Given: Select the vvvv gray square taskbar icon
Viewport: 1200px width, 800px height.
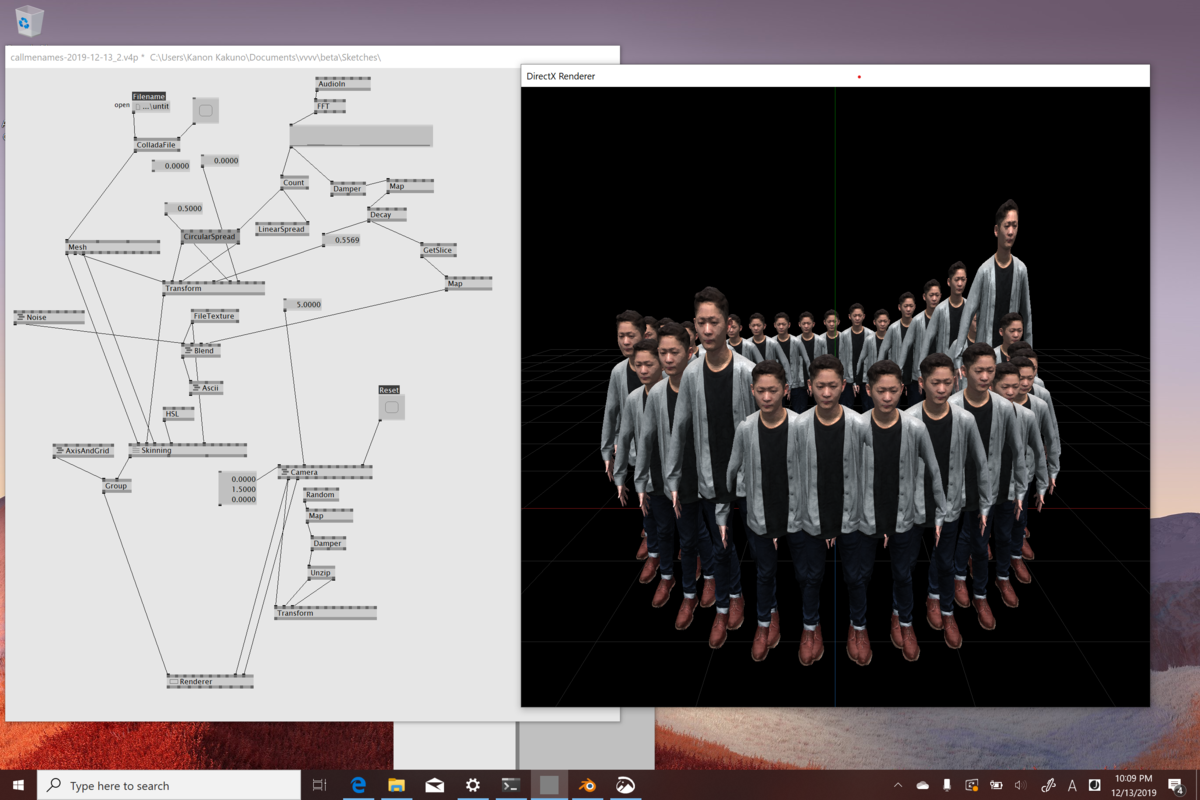Looking at the screenshot, I should [548, 785].
